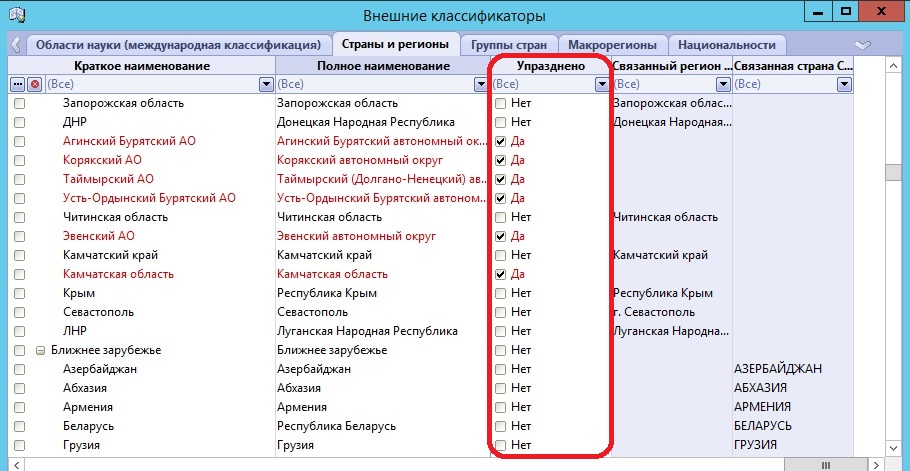This screenshot has height=471, width=910.
Task: Click Республика Крым linked region cell
Action: (x=662, y=294)
